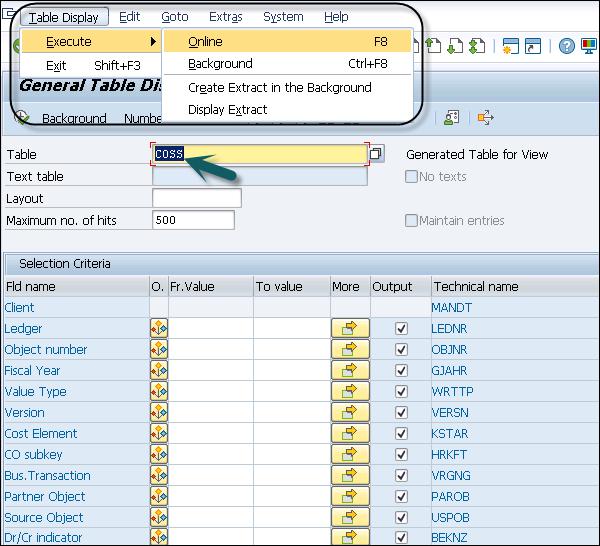Click the green user settings icon
The height and width of the screenshot is (546, 600).
tap(452, 117)
